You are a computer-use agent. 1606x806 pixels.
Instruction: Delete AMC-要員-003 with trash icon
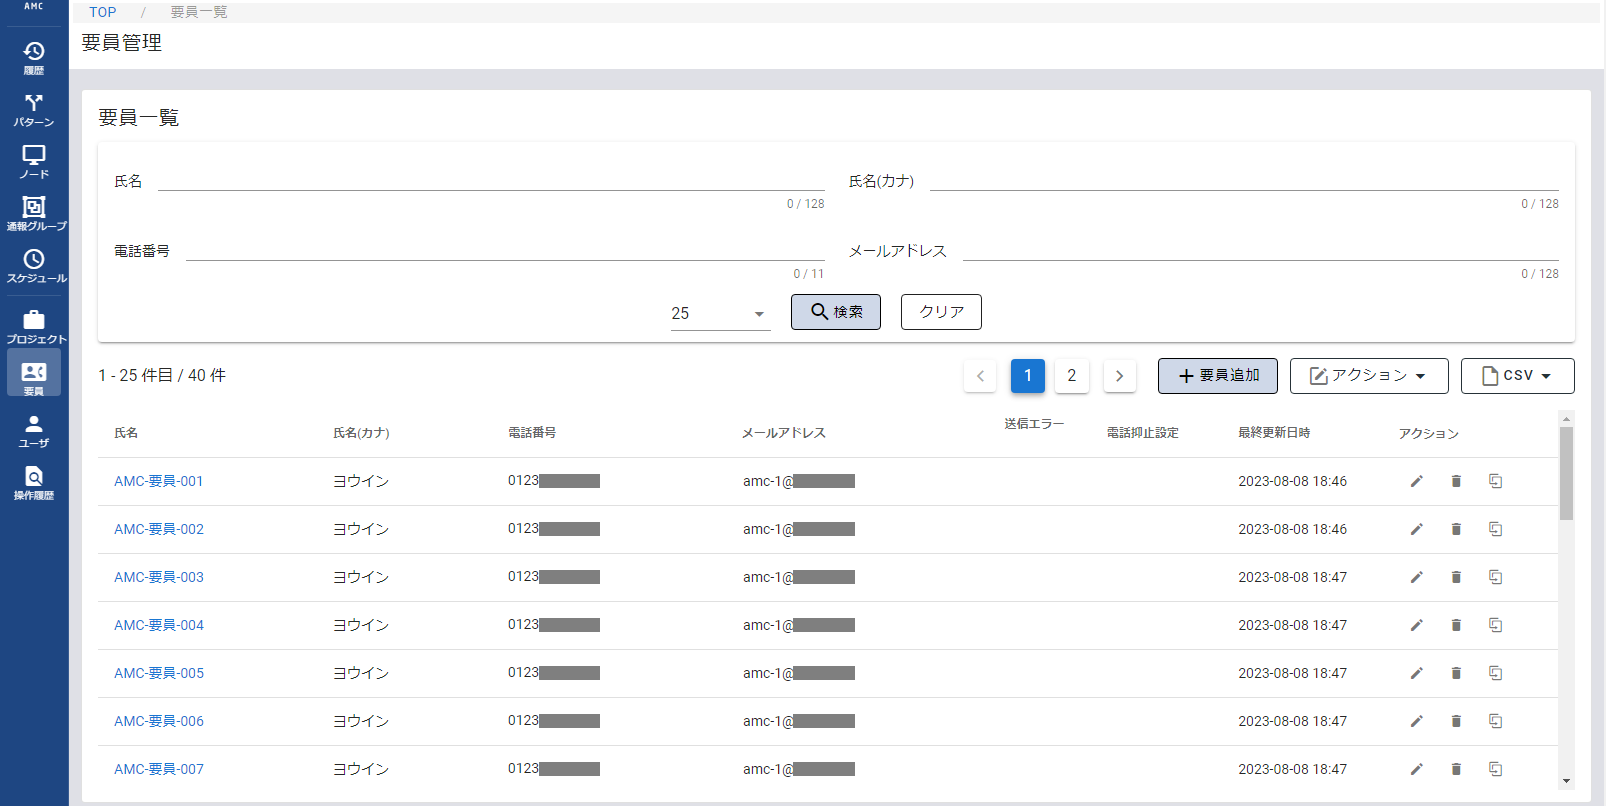(1456, 577)
